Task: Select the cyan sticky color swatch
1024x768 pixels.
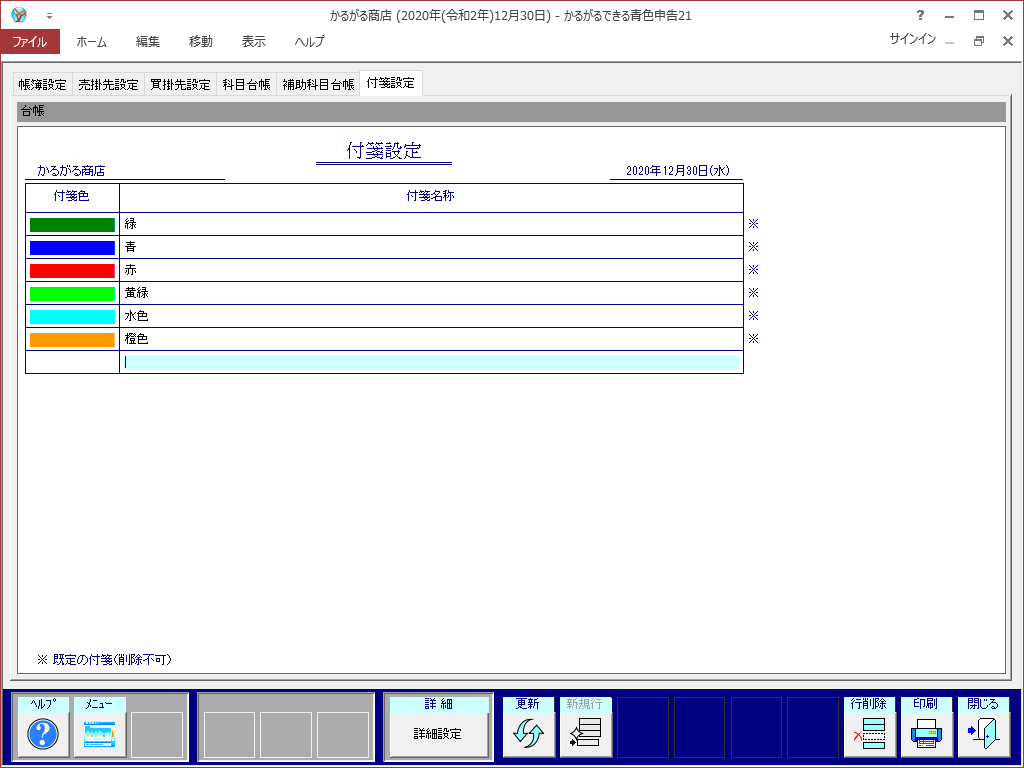Action: [x=72, y=317]
